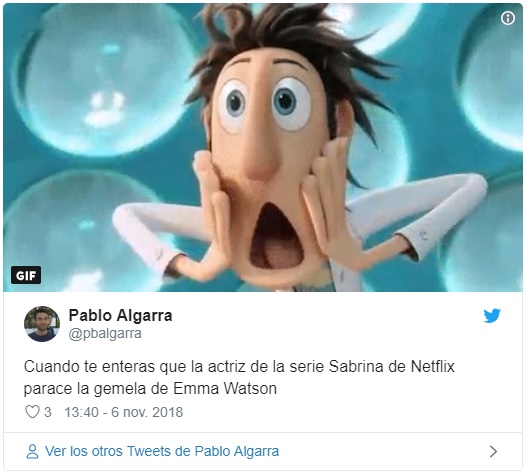Click the cartoon character's spiky brown hair

click(288, 37)
